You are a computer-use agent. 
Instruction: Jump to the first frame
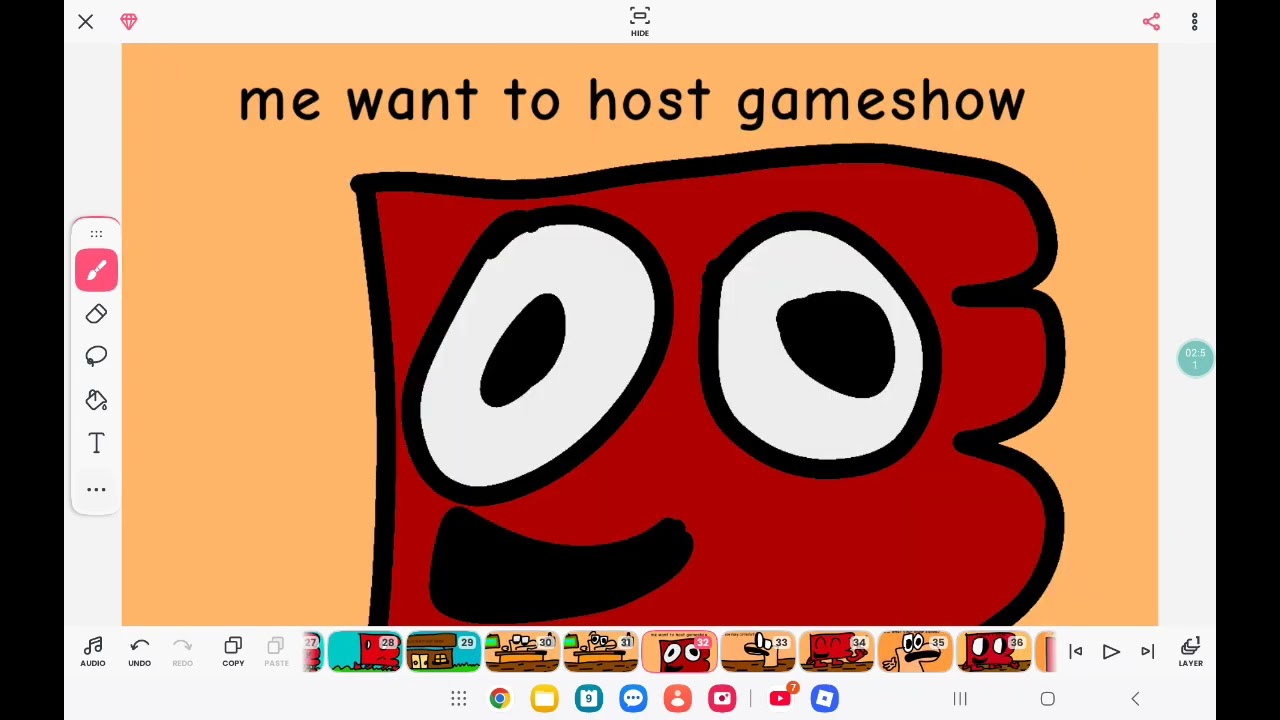[x=1076, y=652]
